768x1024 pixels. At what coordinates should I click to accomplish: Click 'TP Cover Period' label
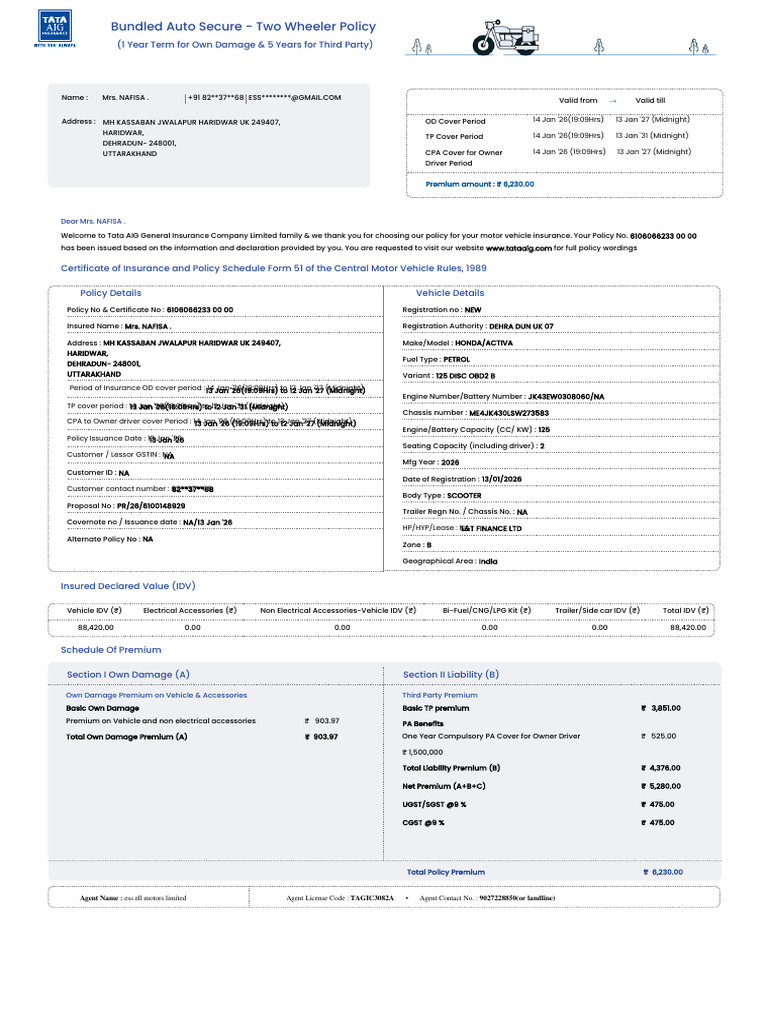[454, 136]
